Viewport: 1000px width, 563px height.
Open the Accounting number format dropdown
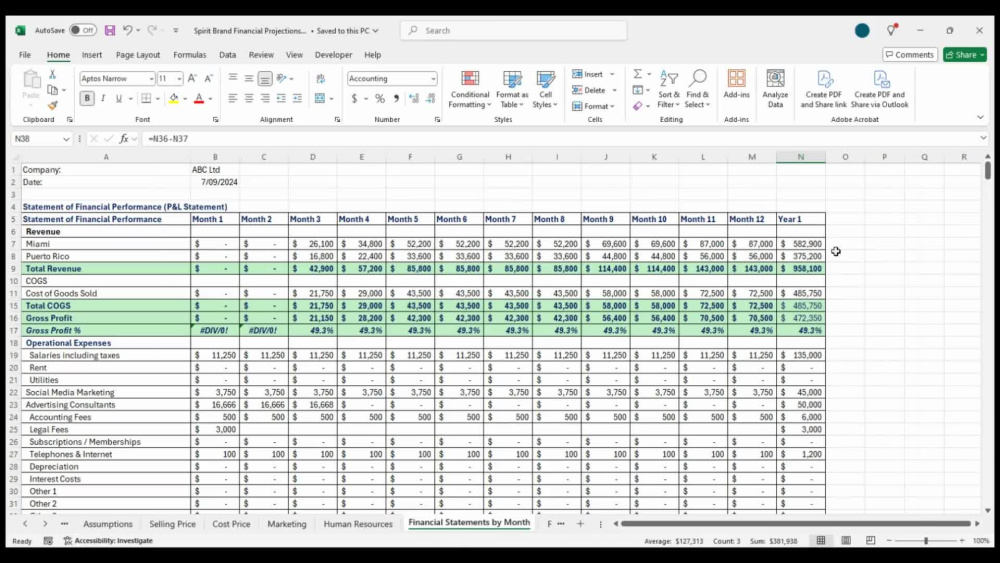tap(433, 78)
